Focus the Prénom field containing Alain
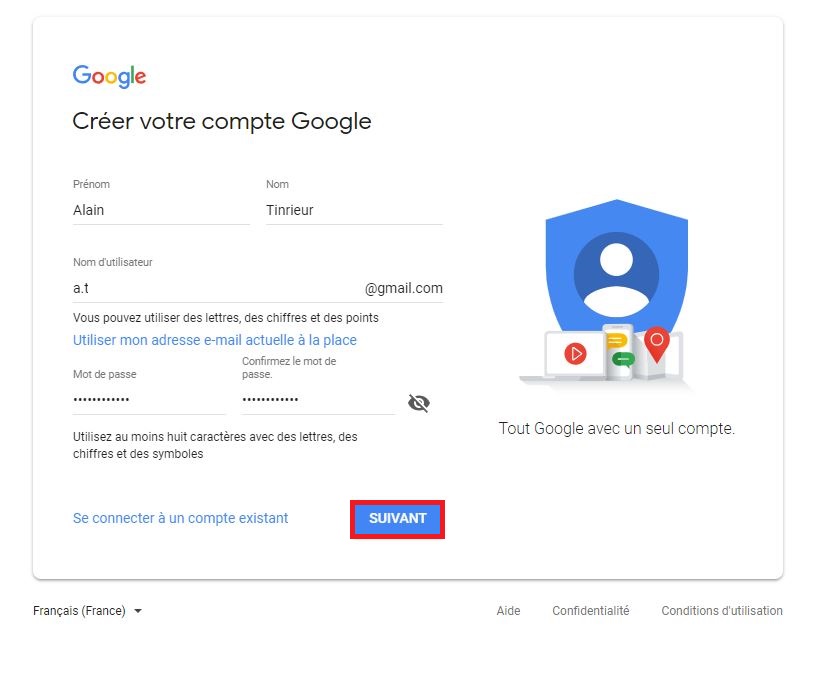 (x=161, y=210)
